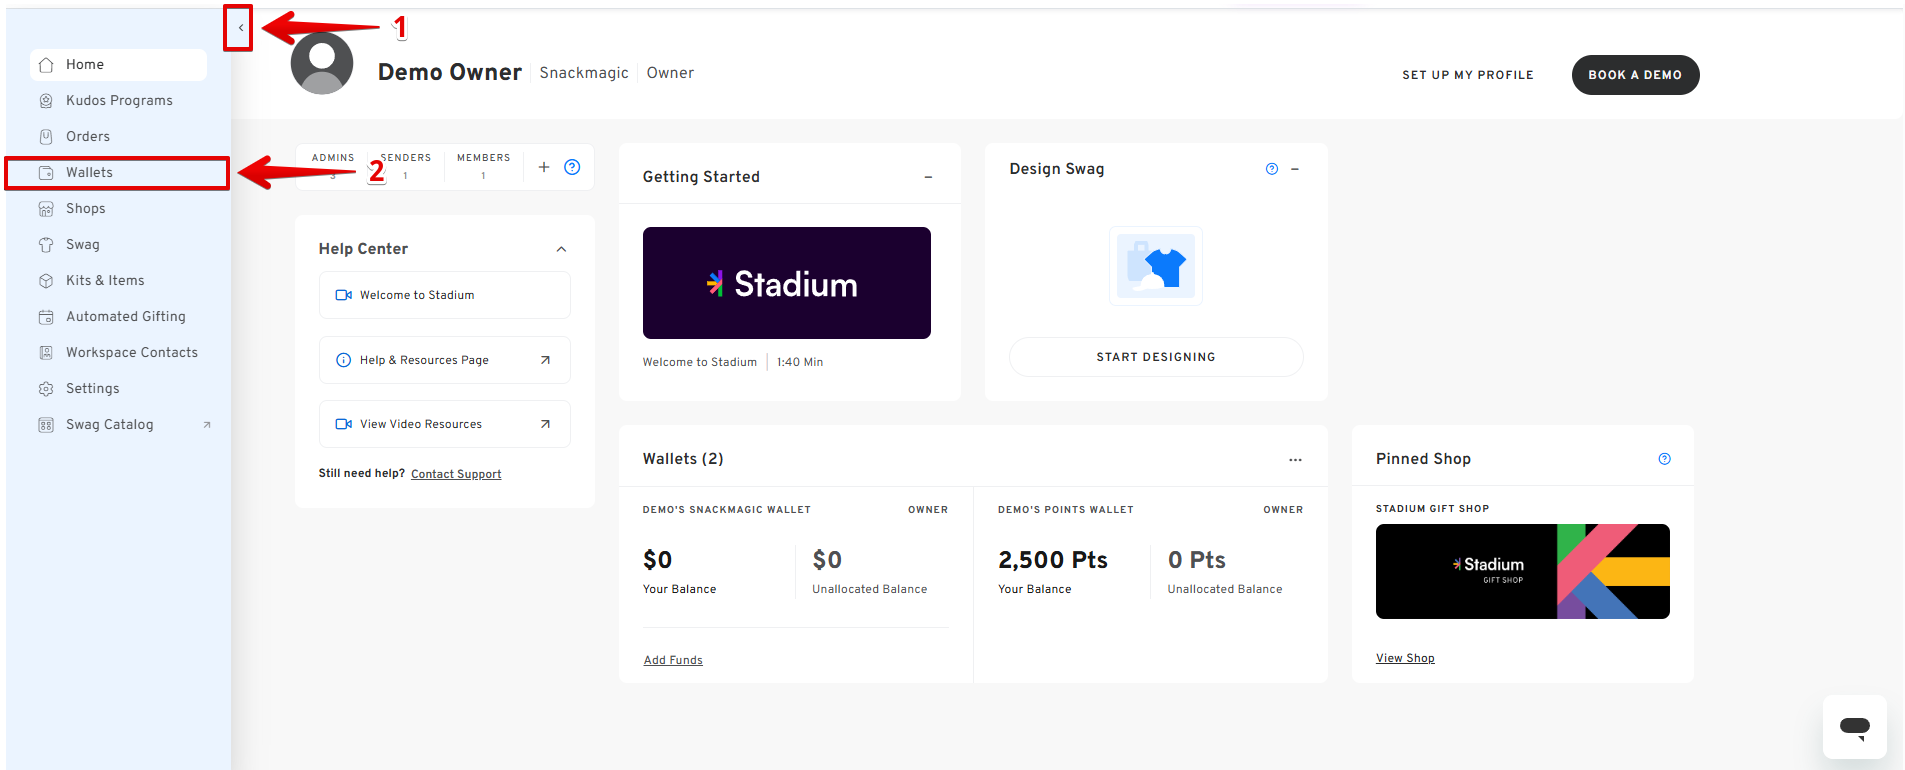Collapse the sidebar with the chevron arrow
Image resolution: width=1905 pixels, height=770 pixels.
[x=240, y=28]
